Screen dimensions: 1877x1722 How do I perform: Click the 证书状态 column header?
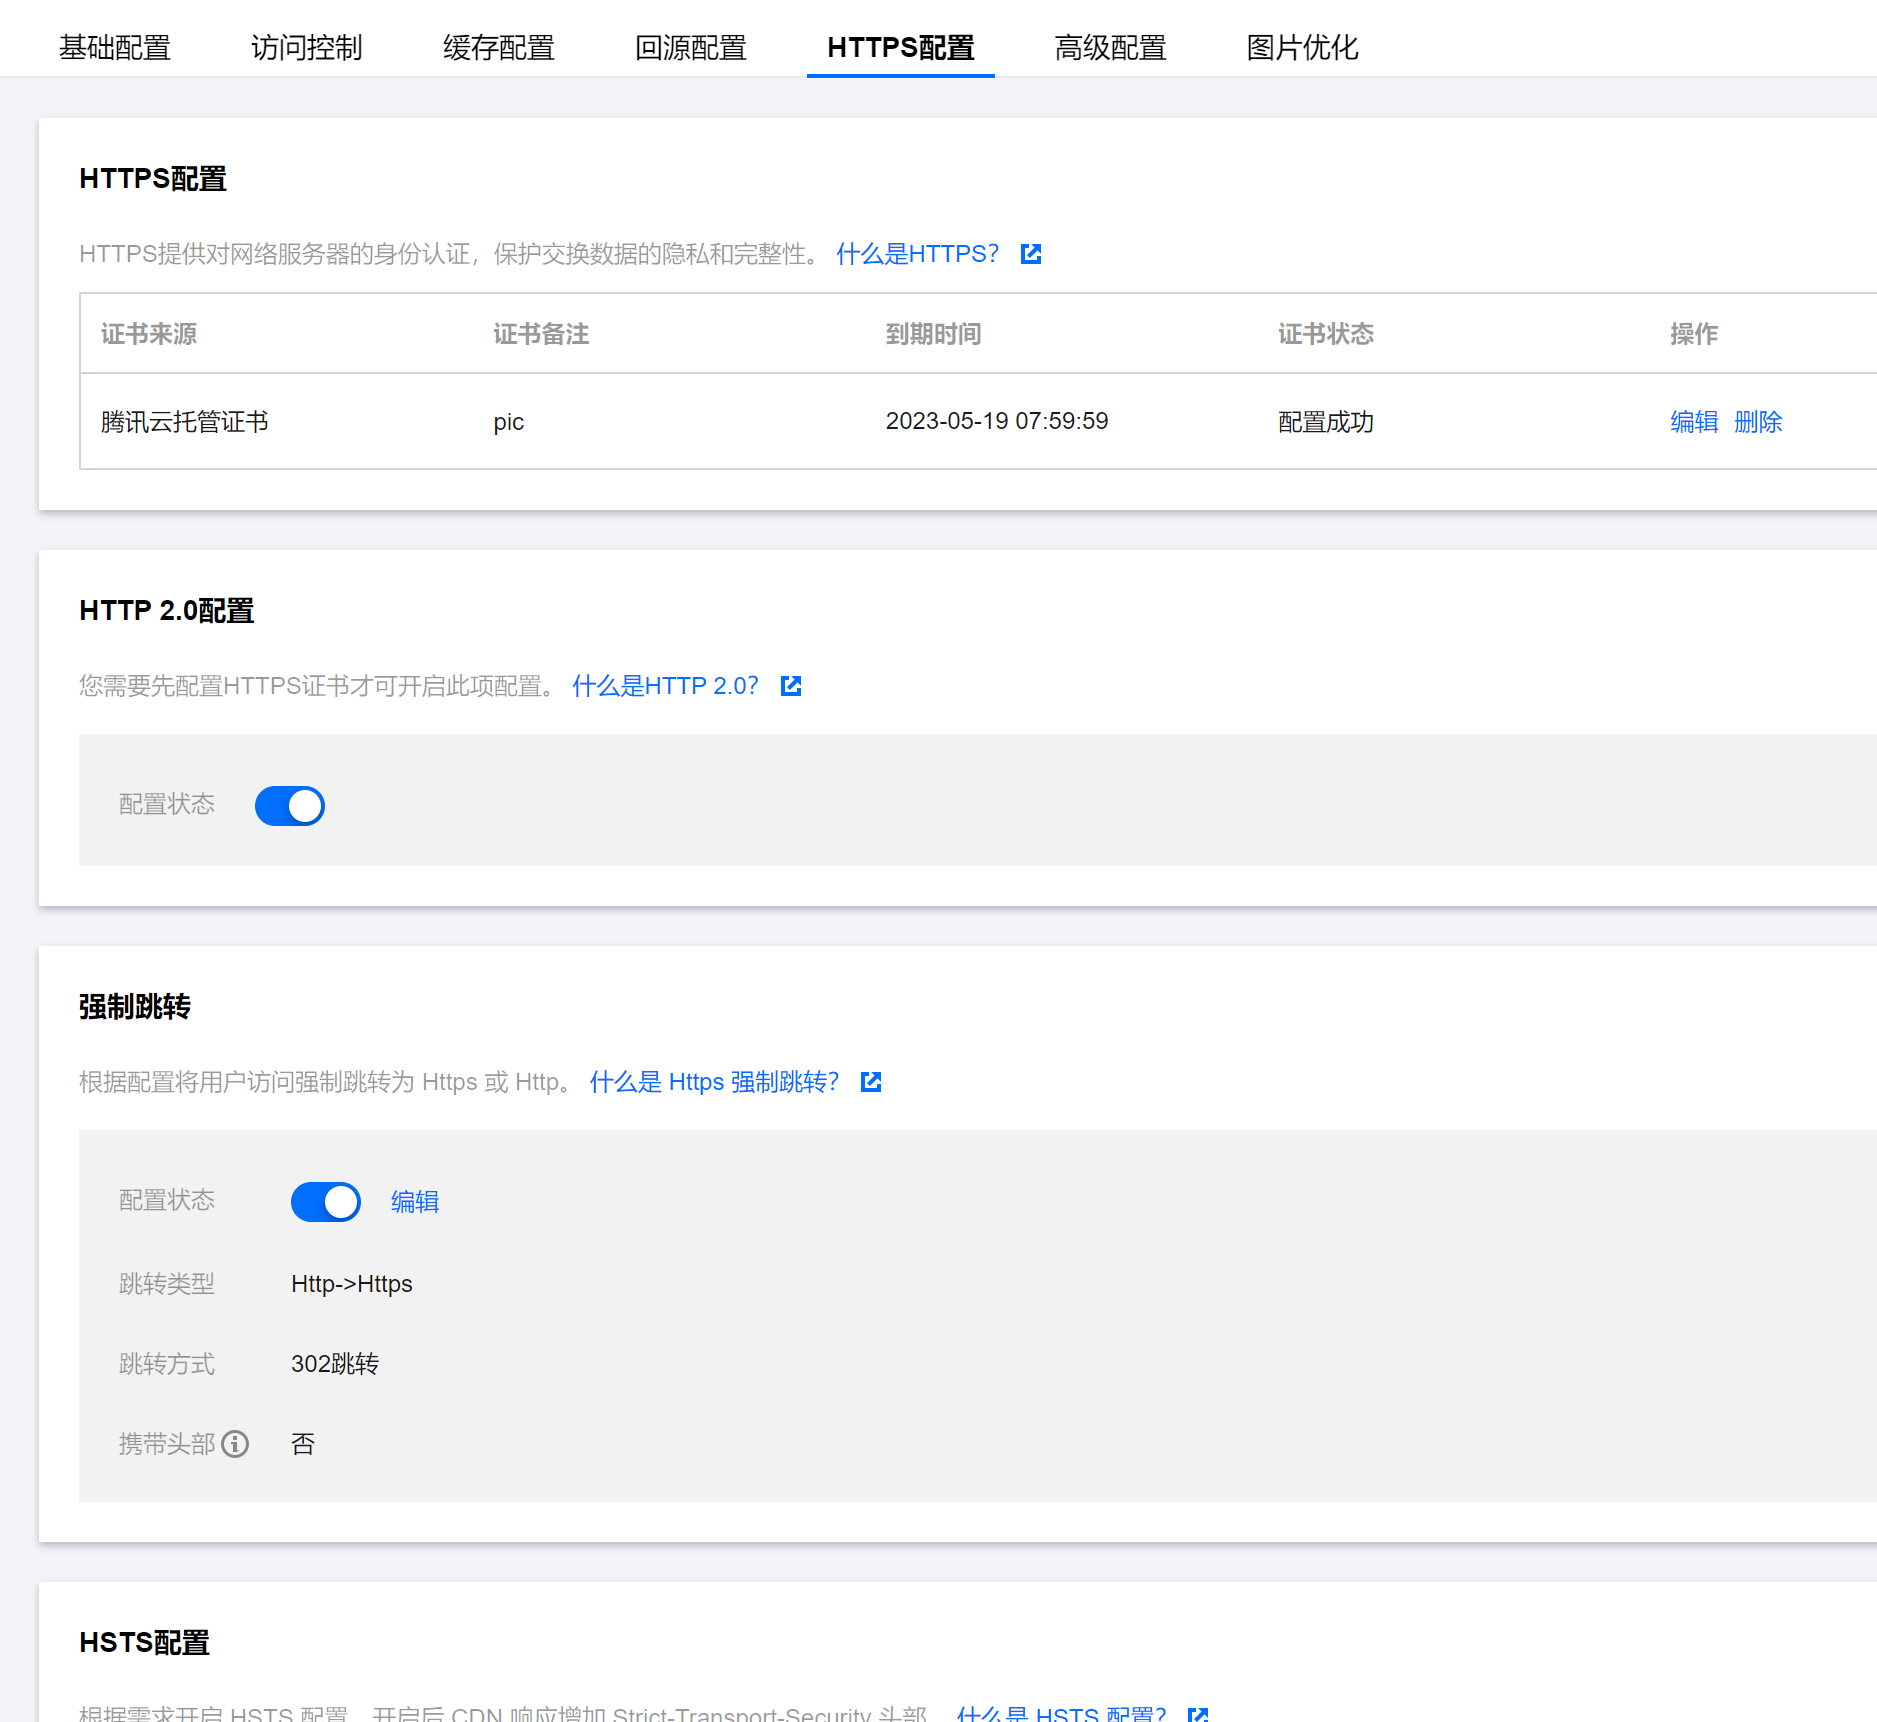[1326, 334]
